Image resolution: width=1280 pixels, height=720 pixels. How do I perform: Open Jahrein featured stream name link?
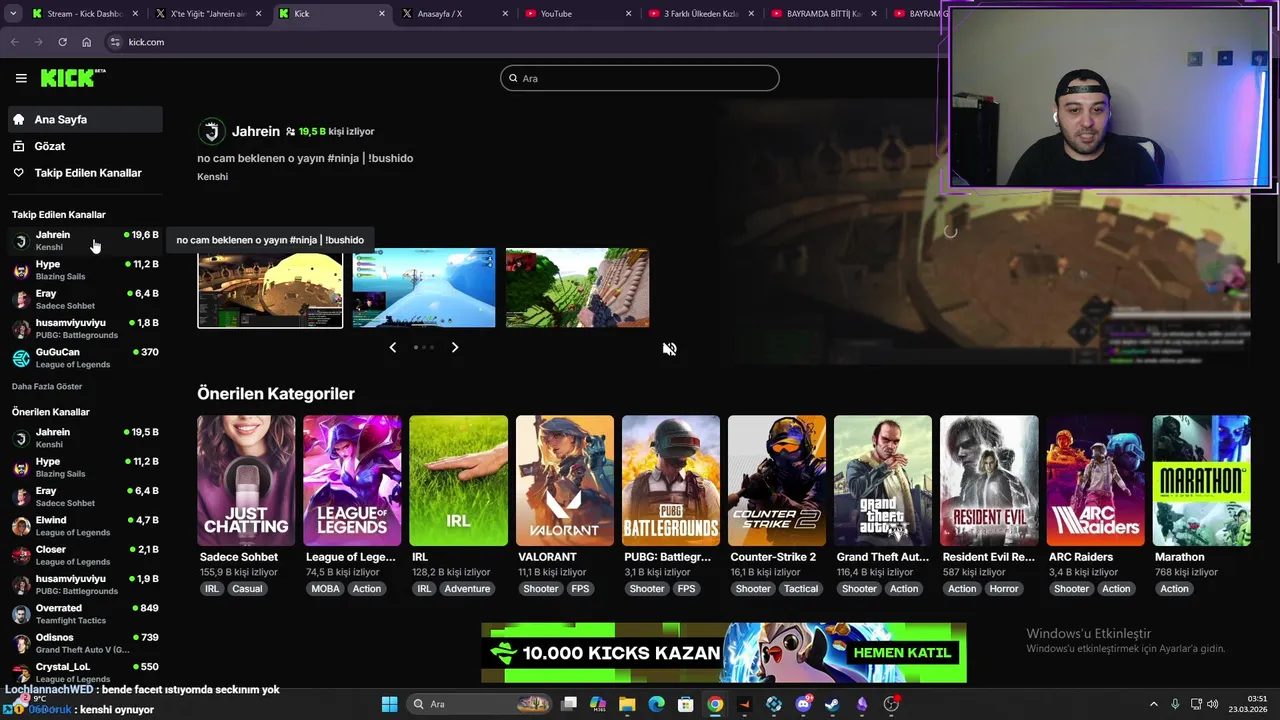pyautogui.click(x=256, y=131)
